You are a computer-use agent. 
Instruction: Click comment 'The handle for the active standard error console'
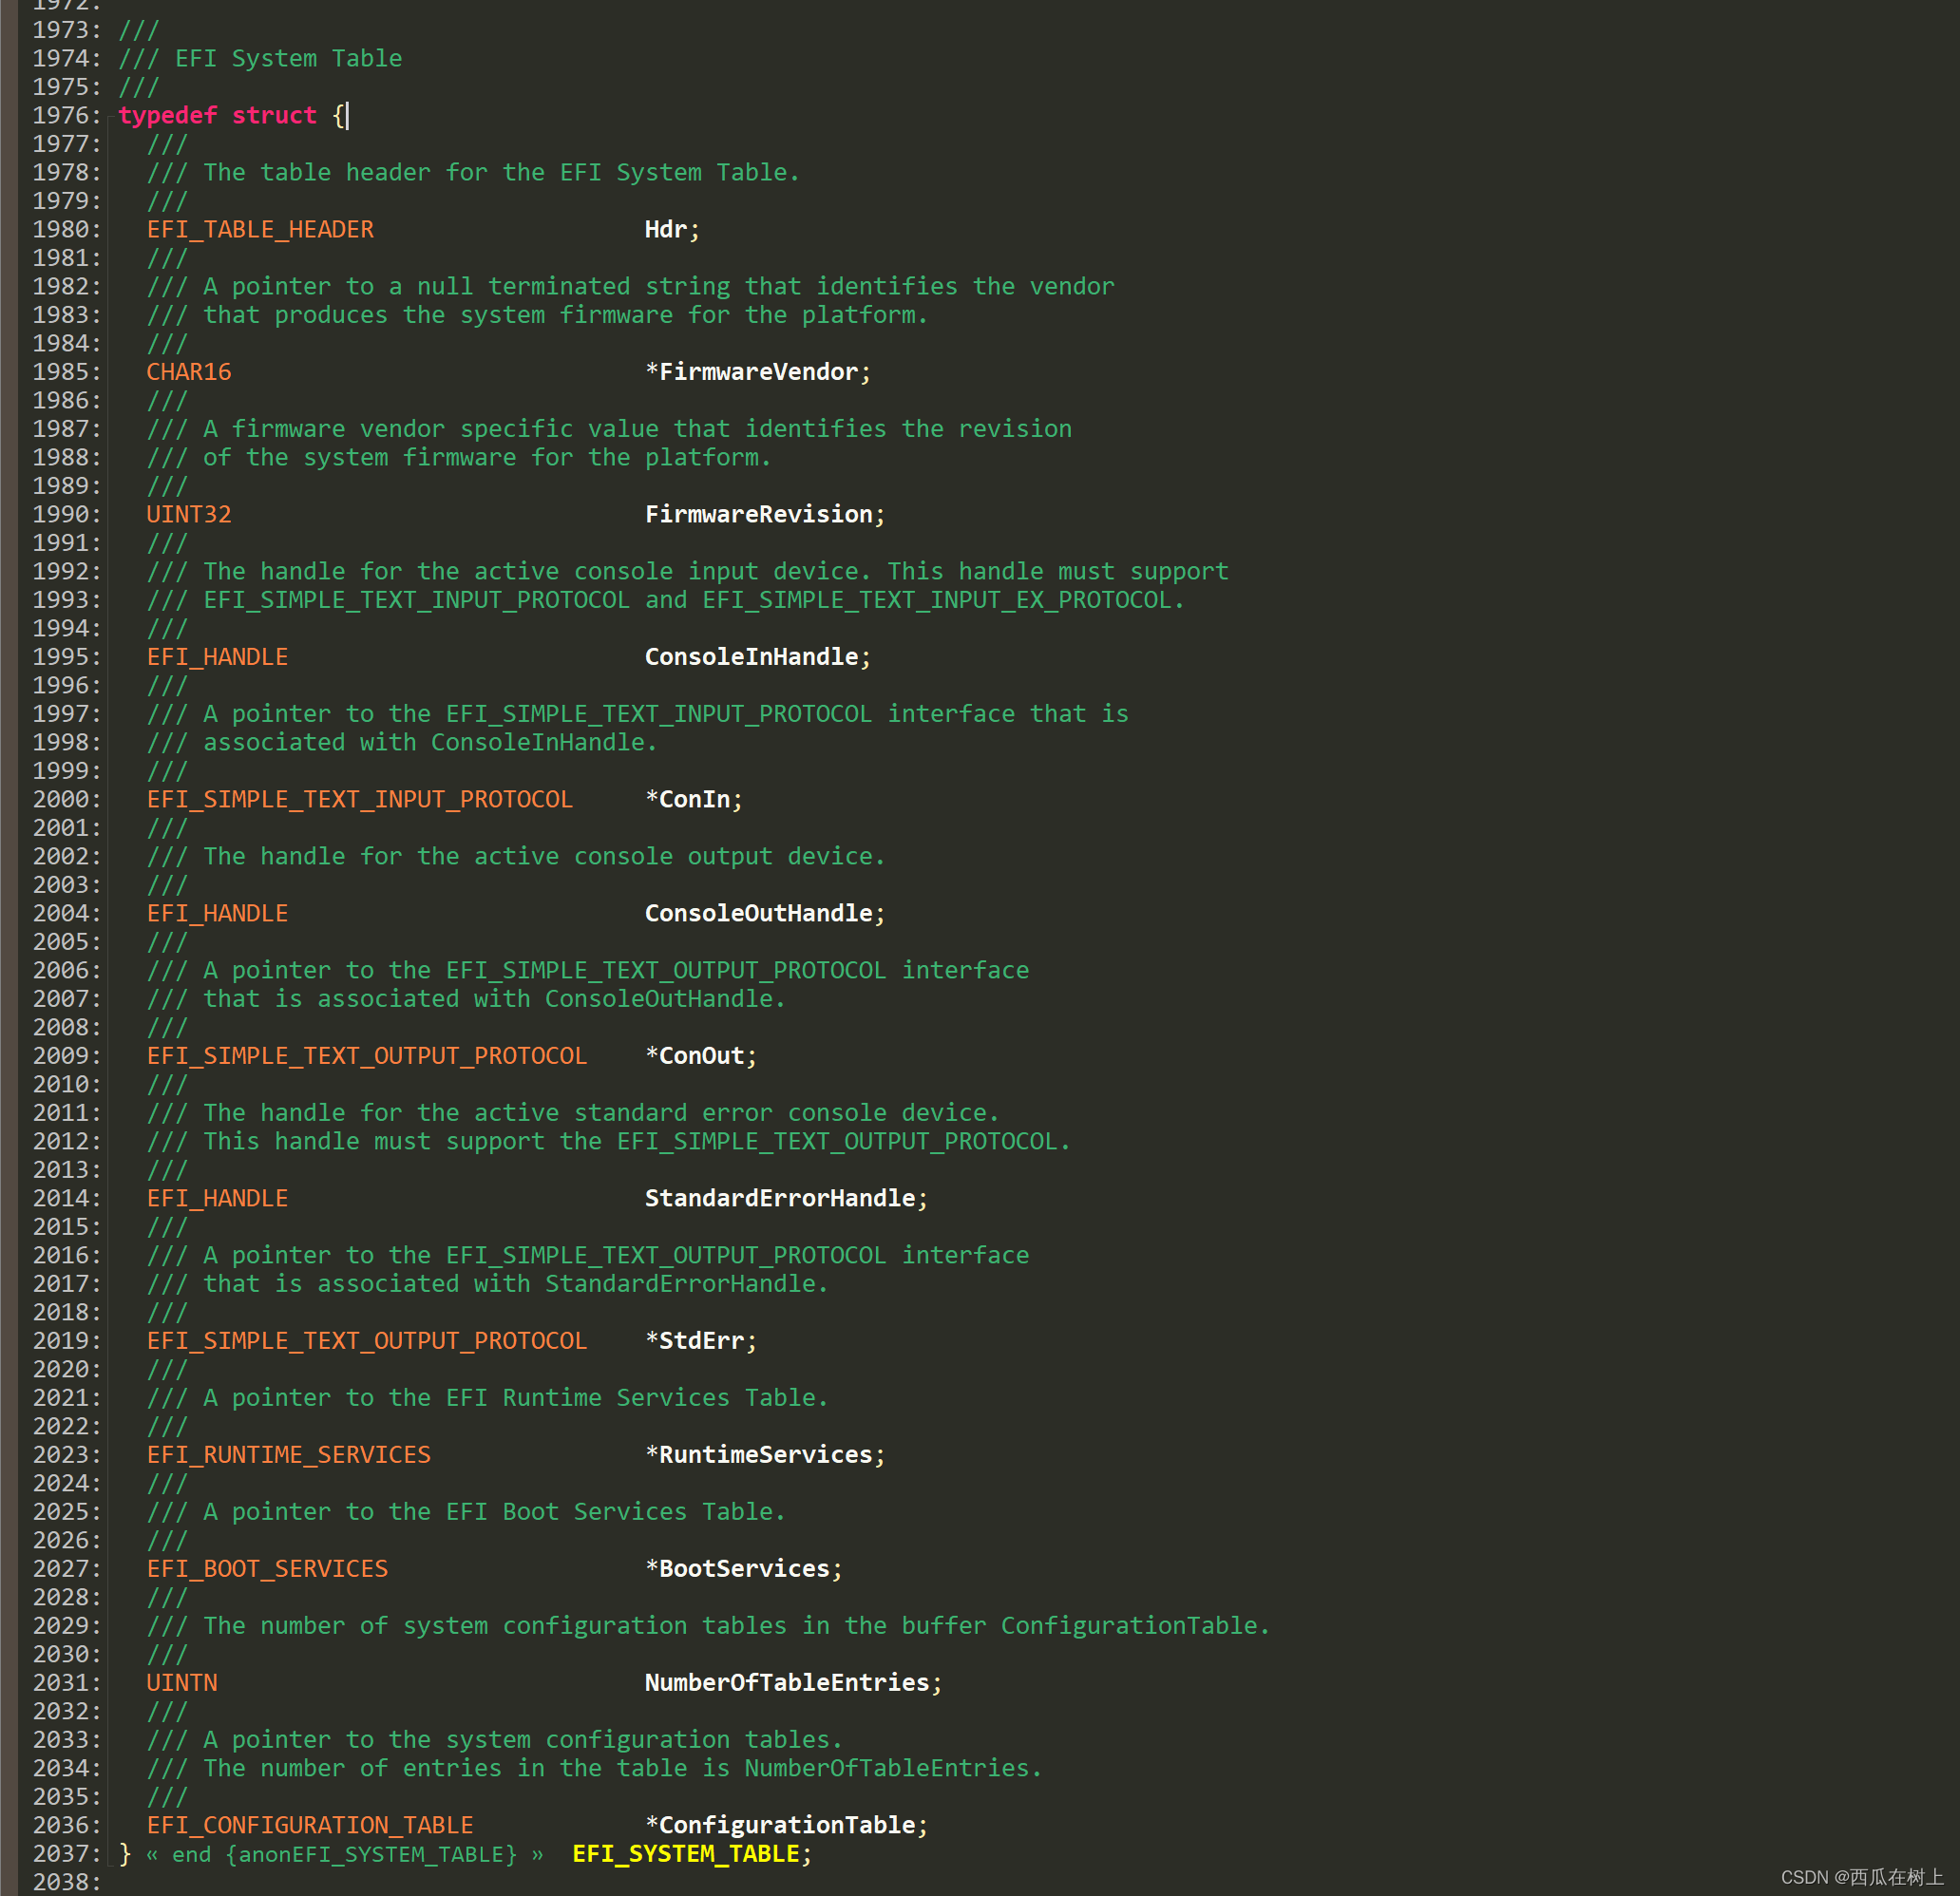click(544, 1113)
